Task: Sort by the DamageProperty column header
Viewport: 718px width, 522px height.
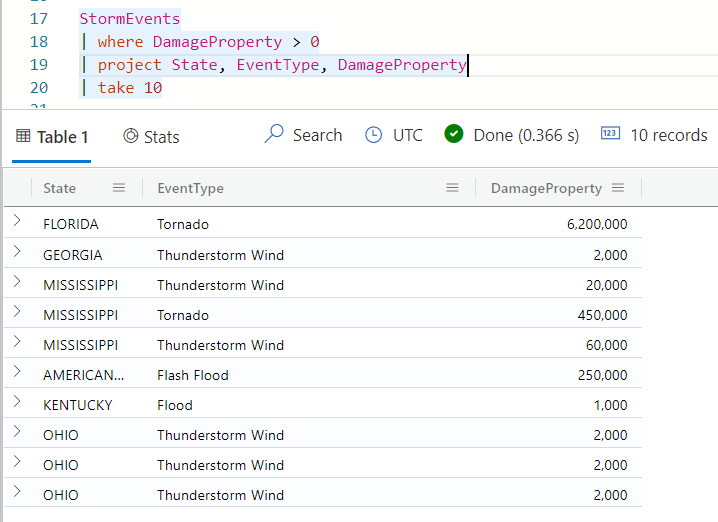Action: pyautogui.click(x=546, y=188)
